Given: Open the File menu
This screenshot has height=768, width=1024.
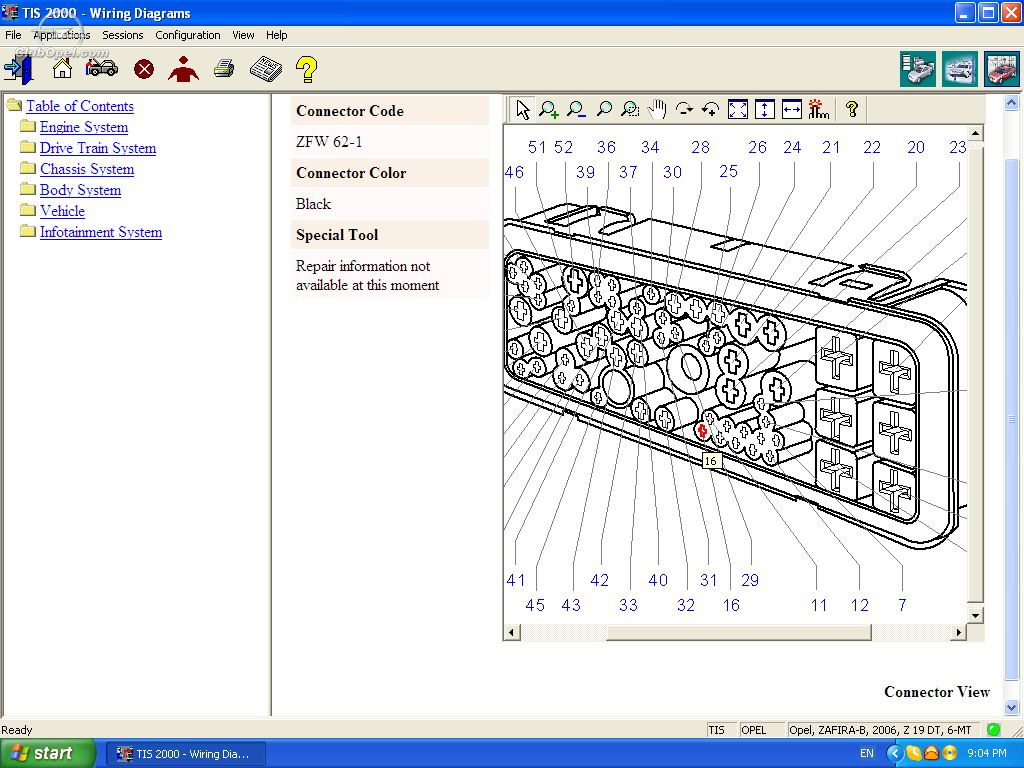Looking at the screenshot, I should [13, 35].
